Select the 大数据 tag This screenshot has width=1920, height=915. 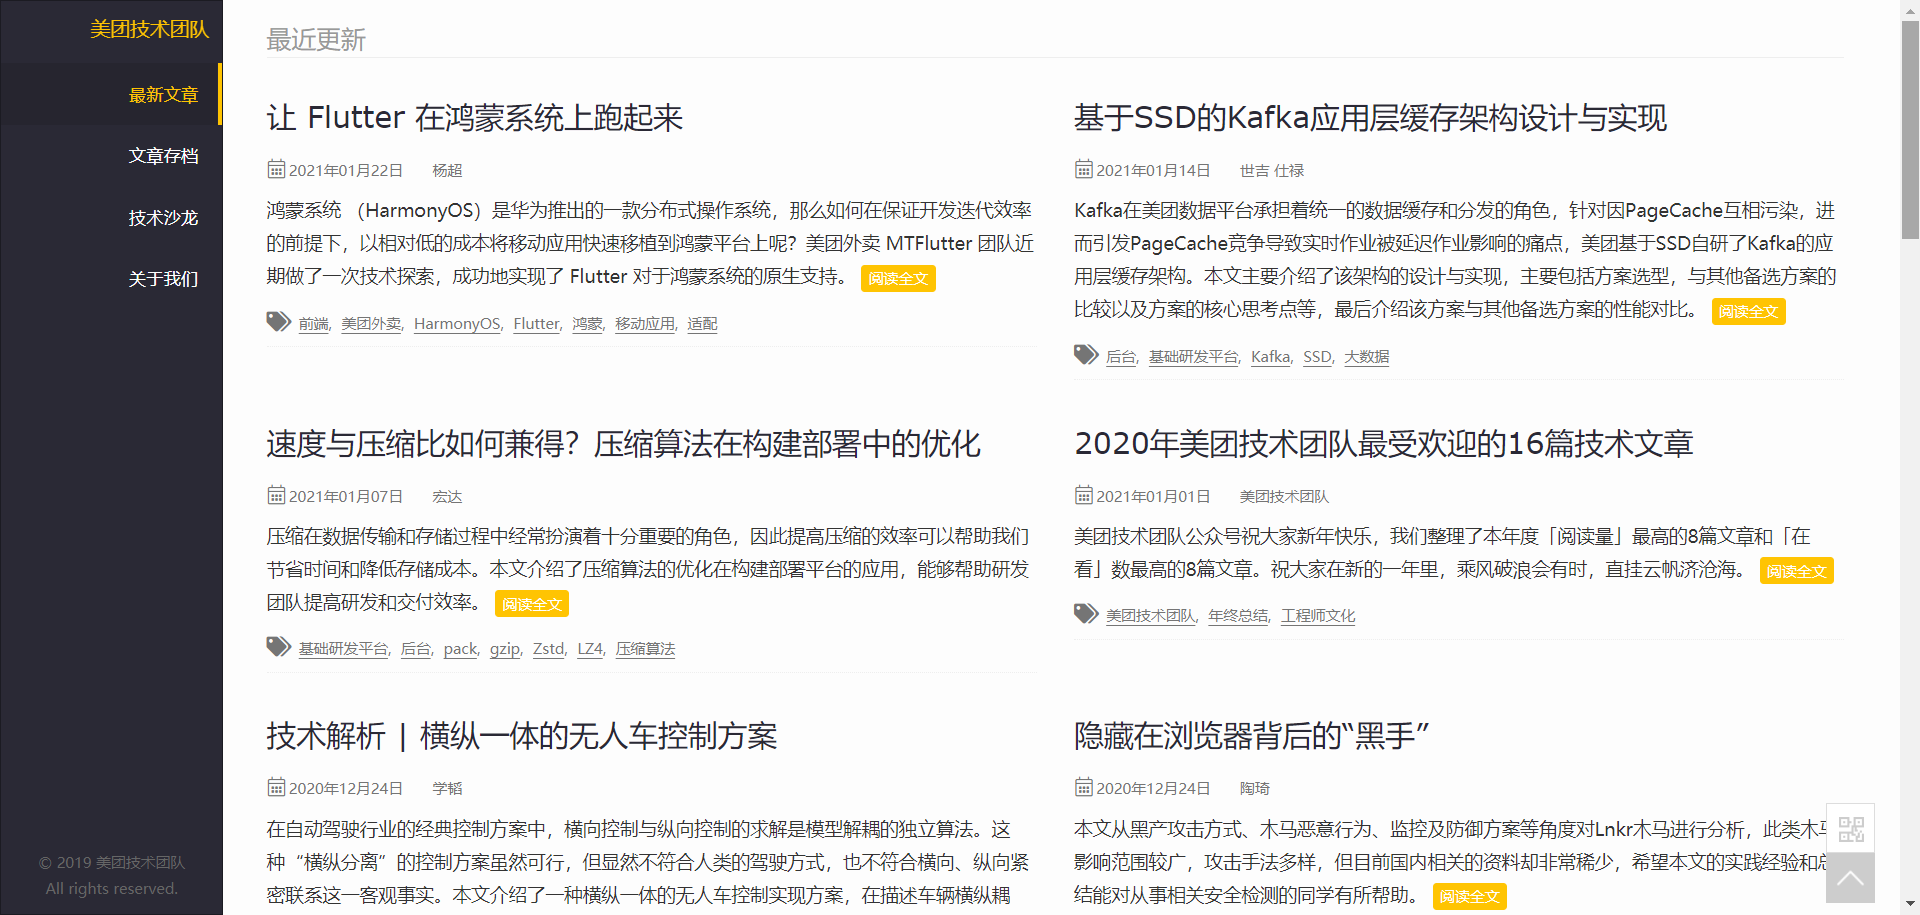tap(1366, 357)
